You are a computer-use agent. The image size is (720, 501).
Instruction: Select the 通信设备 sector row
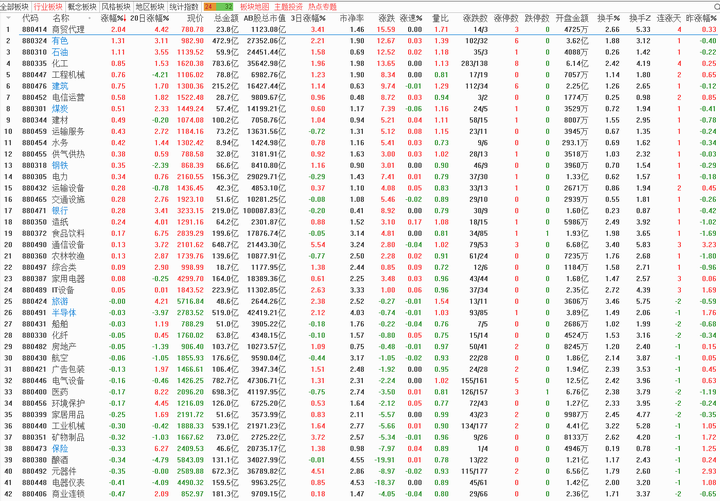coord(360,245)
